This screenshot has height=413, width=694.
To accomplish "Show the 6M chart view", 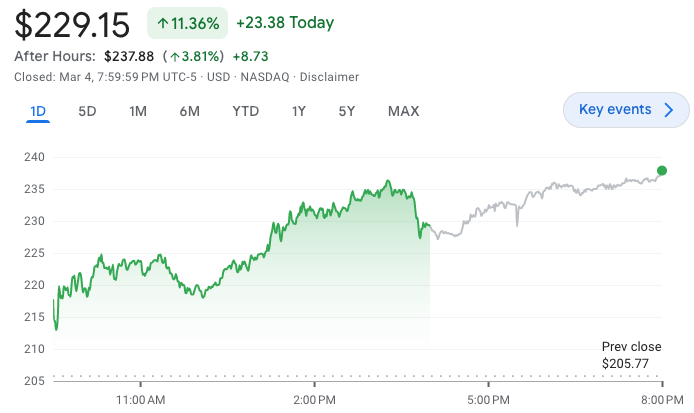I will (x=190, y=111).
